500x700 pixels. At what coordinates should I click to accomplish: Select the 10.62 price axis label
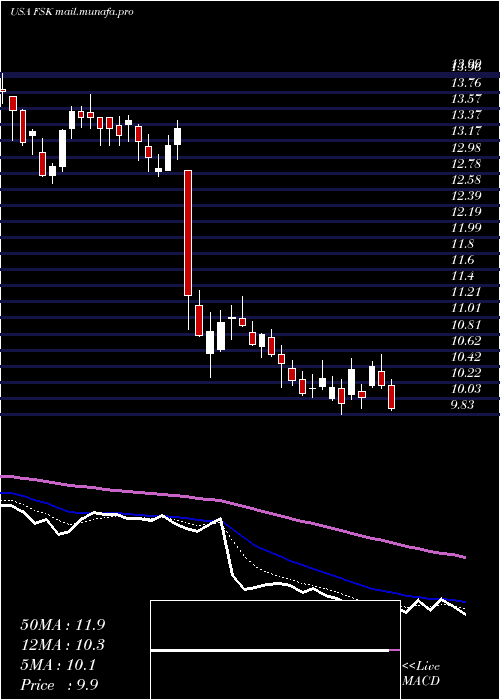click(x=466, y=341)
